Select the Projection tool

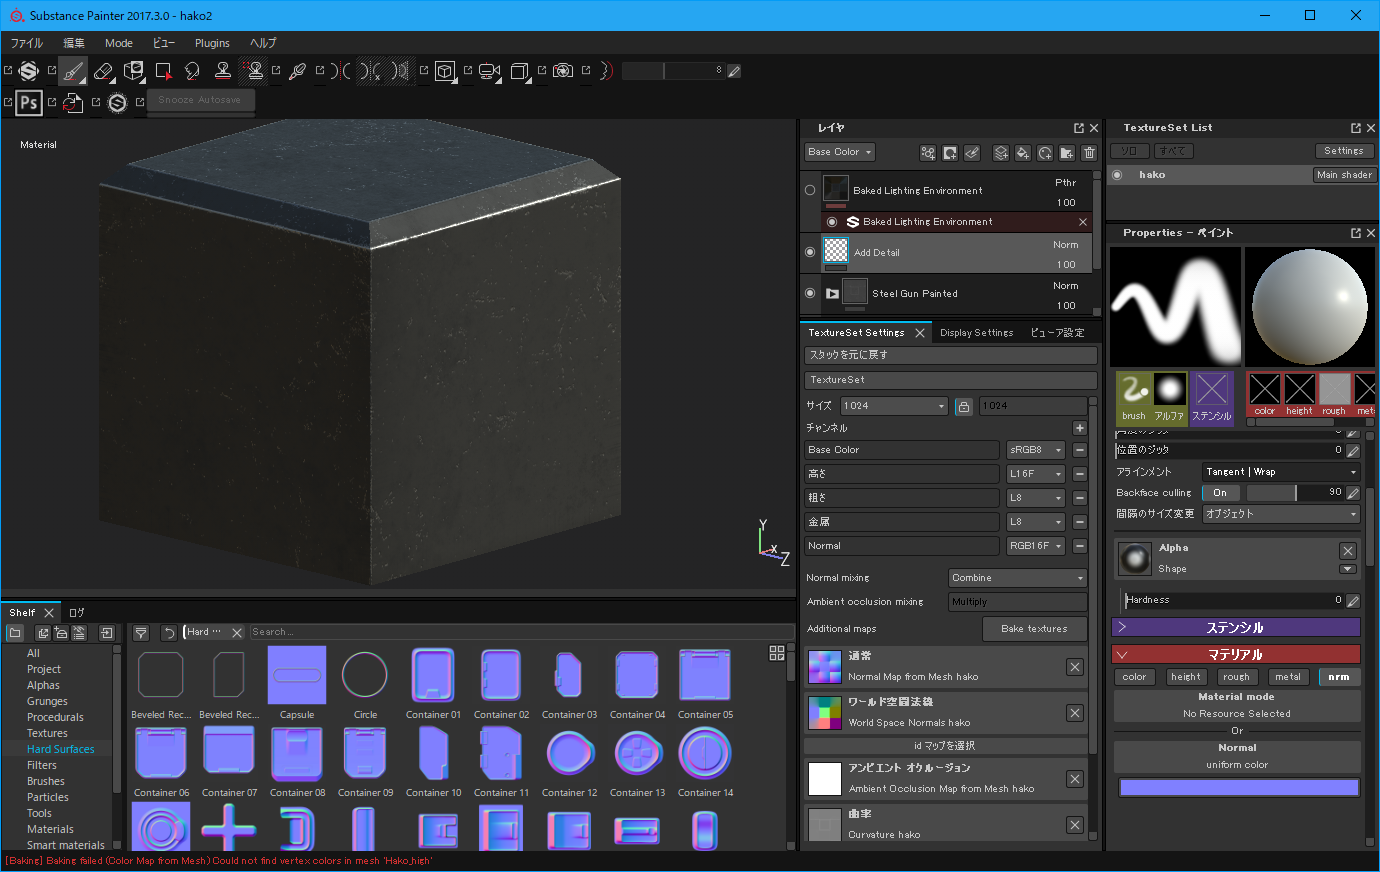(133, 71)
